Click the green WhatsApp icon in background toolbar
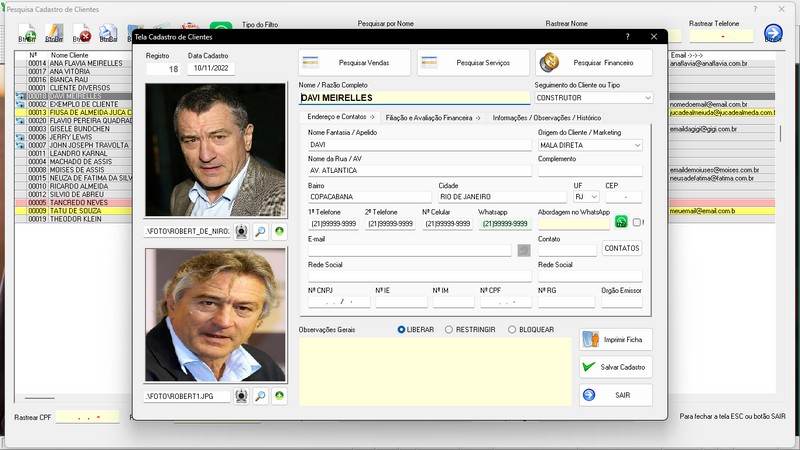The height and width of the screenshot is (450, 800). (x=221, y=26)
